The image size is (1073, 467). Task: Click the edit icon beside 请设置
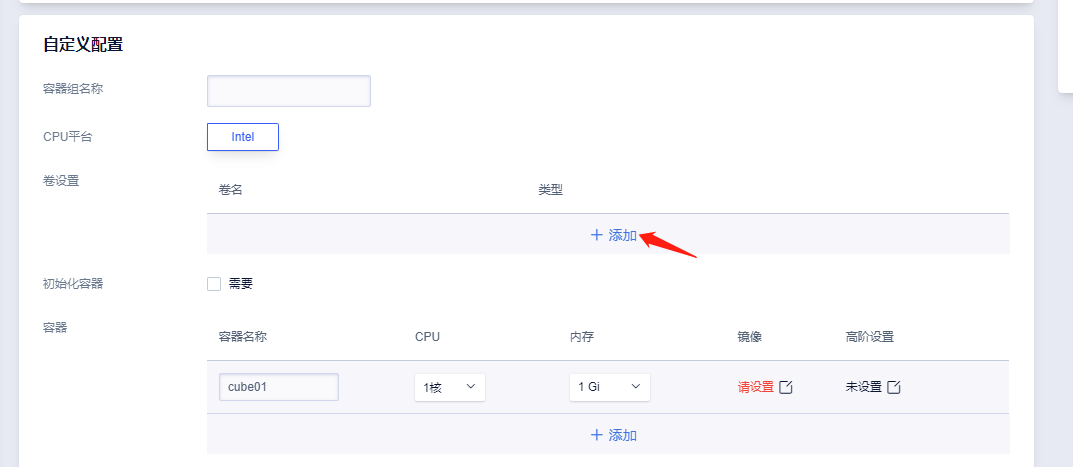click(x=786, y=387)
